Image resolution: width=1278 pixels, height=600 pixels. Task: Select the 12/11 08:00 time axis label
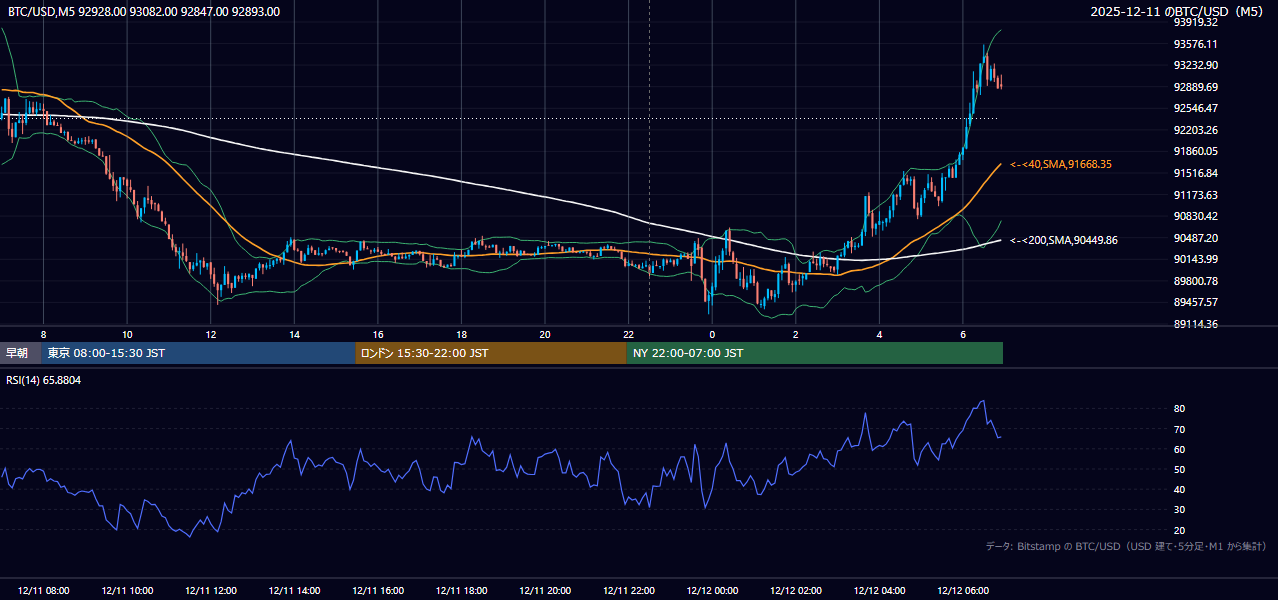pos(43,591)
